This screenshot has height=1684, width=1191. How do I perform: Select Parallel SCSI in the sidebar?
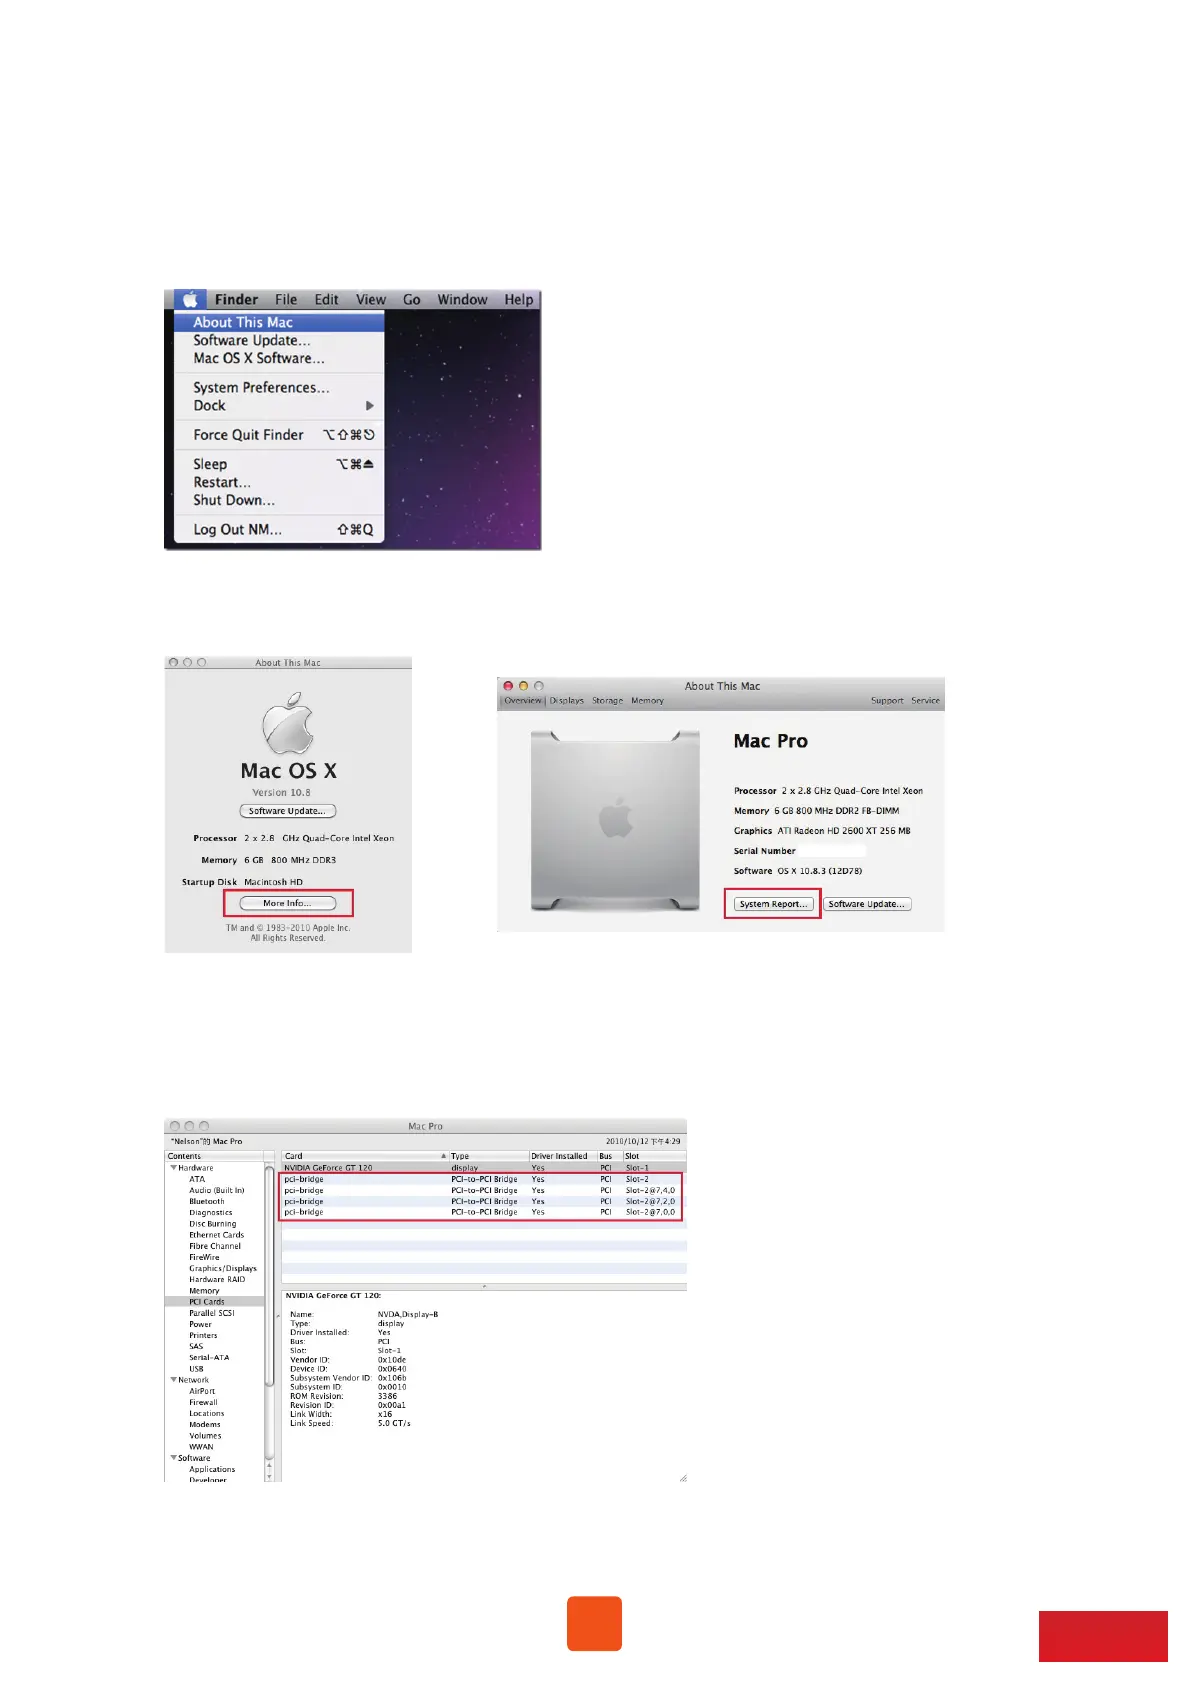[x=212, y=1313]
